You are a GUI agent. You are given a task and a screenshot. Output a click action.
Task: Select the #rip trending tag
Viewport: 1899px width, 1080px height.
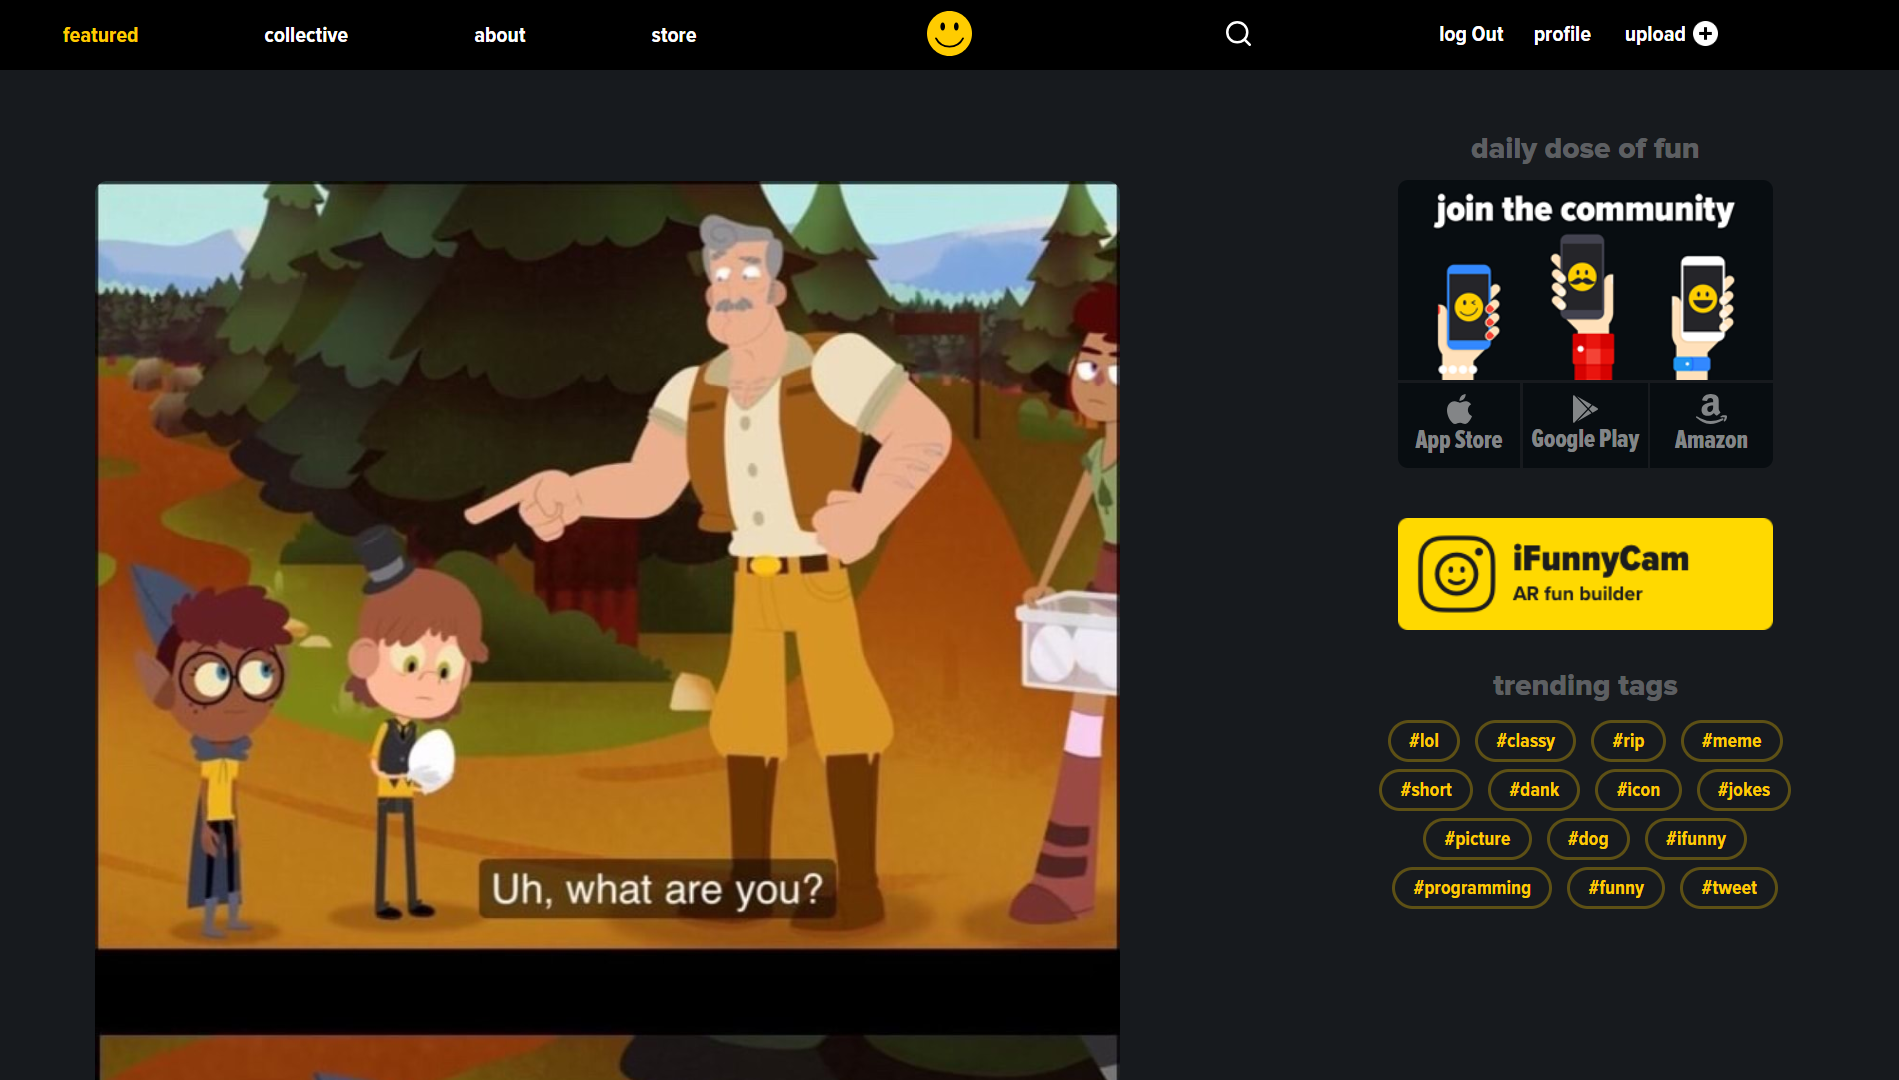[x=1628, y=741]
